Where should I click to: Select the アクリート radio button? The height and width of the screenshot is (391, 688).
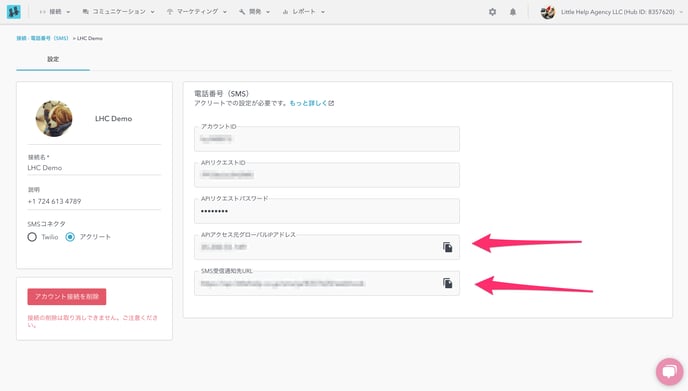coord(70,237)
